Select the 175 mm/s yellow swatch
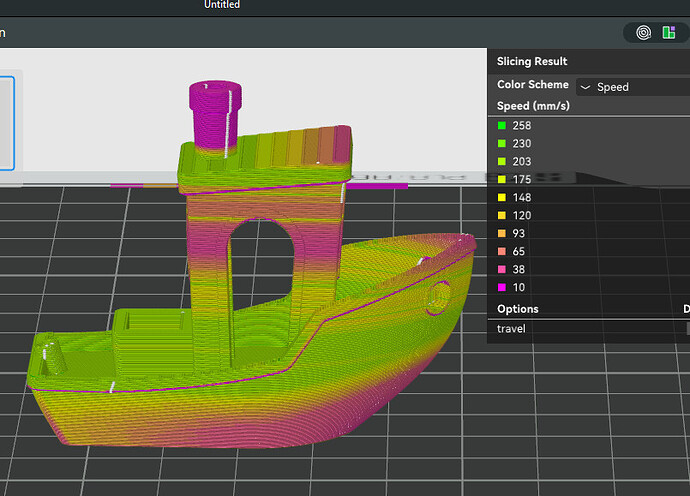The width and height of the screenshot is (690, 496). pyautogui.click(x=502, y=180)
